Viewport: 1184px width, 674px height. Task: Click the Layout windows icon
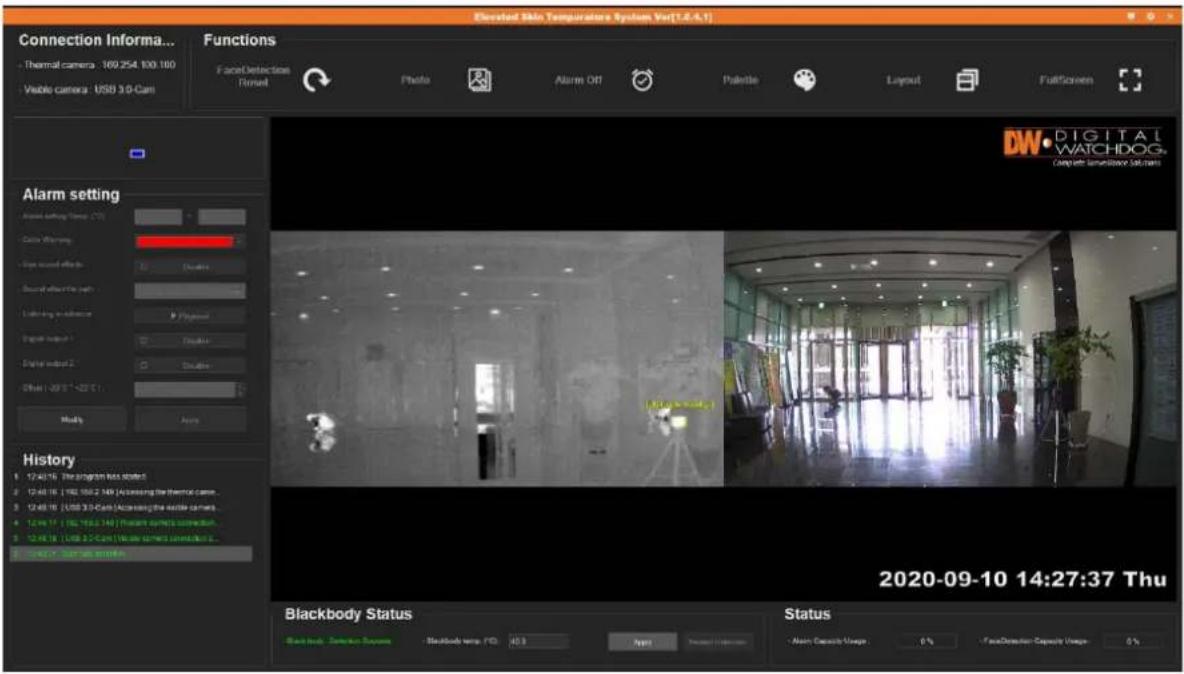pyautogui.click(x=967, y=80)
